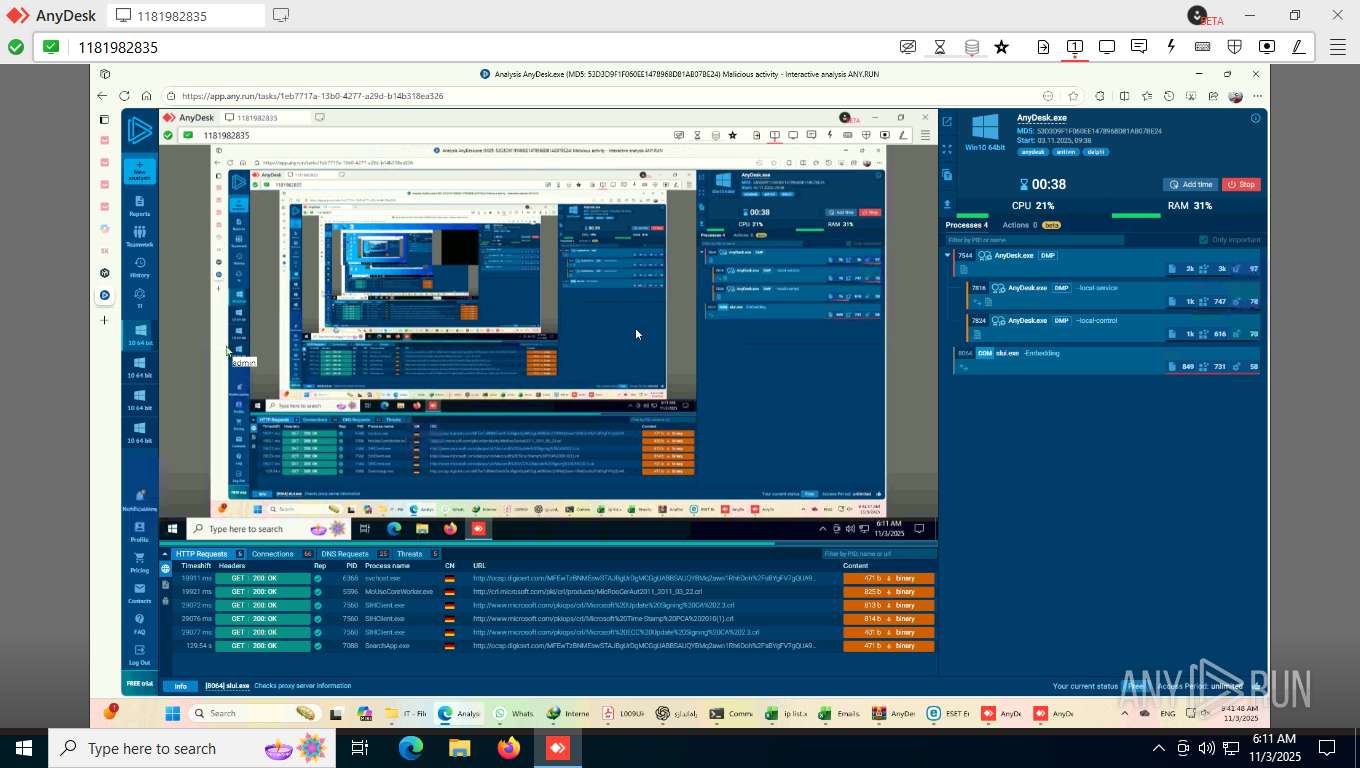Image resolution: width=1360 pixels, height=768 pixels.
Task: Click the browser address bar URL
Action: coord(312,96)
